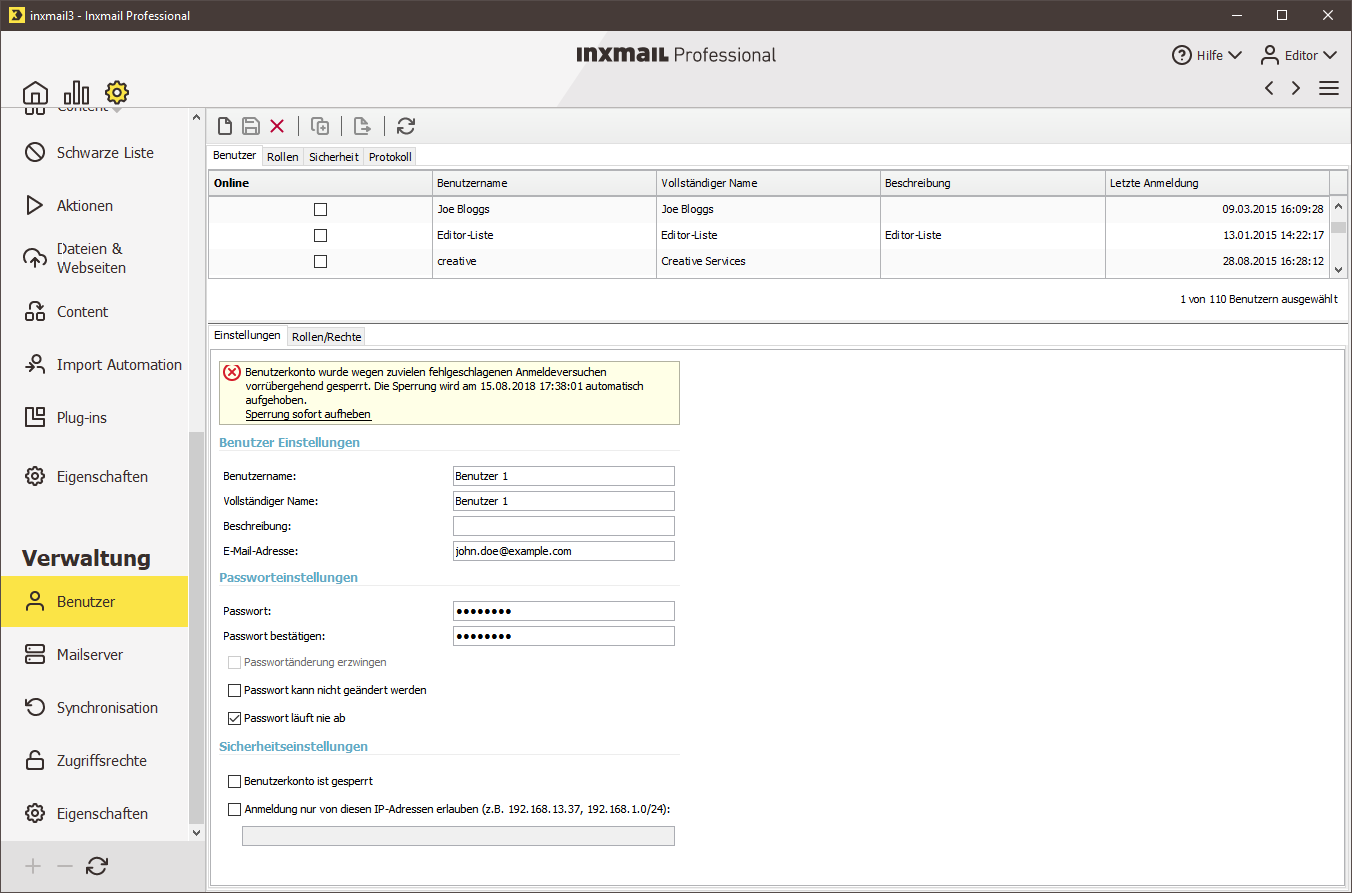This screenshot has height=893, width=1352.
Task: Click the sidebar refresh icon at bottom
Action: point(97,867)
